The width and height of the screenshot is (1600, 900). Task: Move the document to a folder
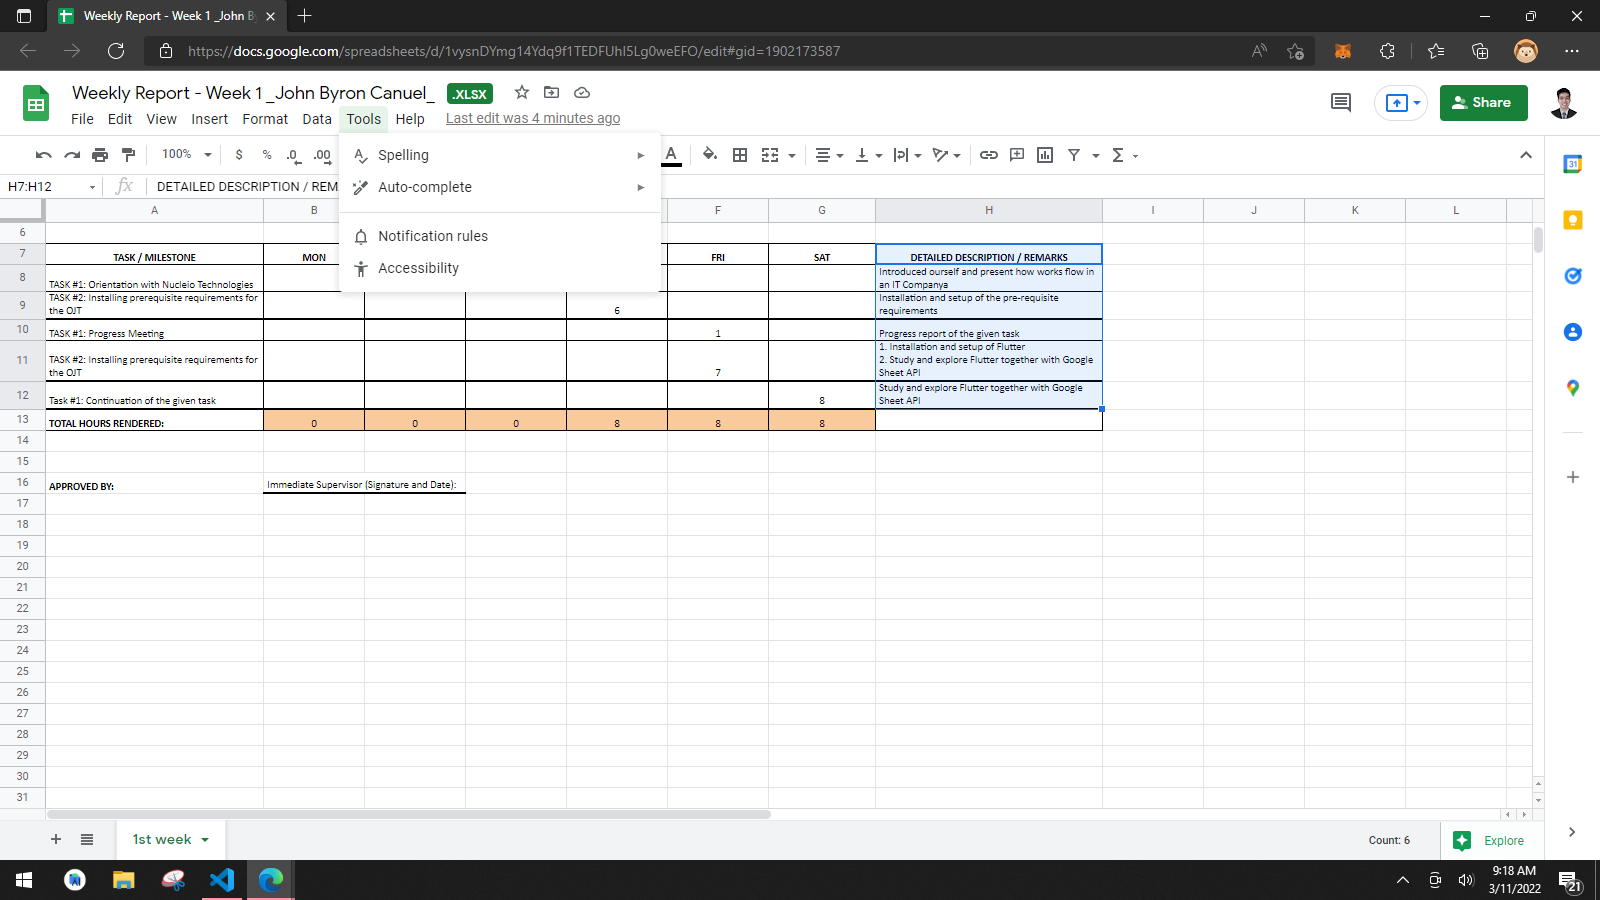(x=551, y=92)
